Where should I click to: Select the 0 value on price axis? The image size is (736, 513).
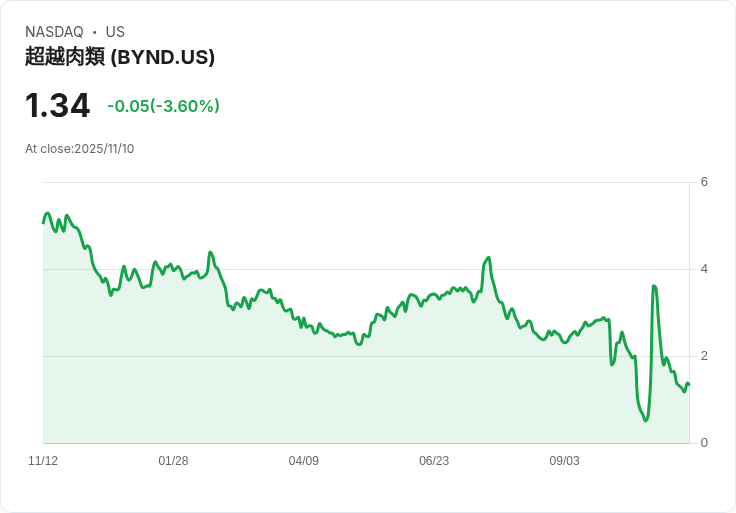point(704,443)
